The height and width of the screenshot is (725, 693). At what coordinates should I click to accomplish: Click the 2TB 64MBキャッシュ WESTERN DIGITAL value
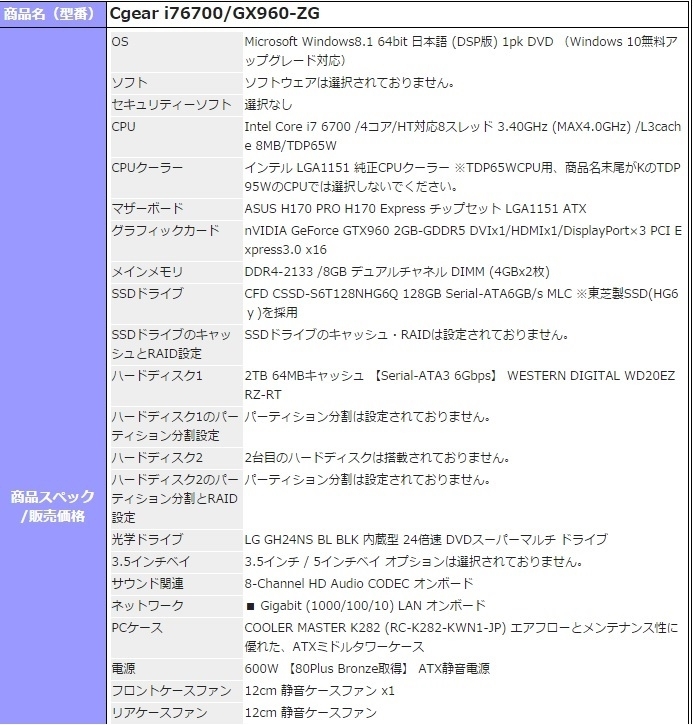[x=460, y=385]
